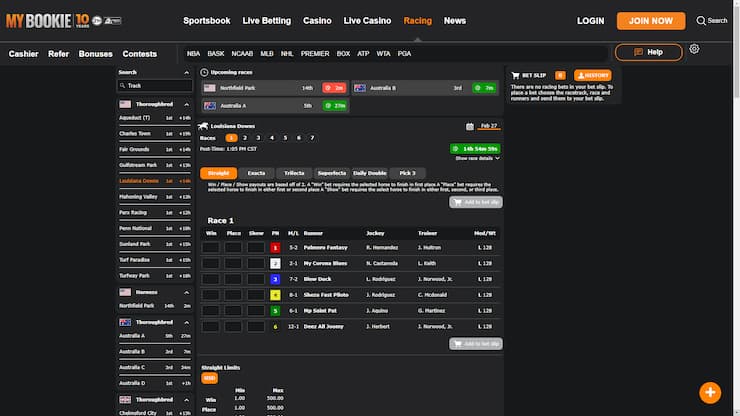Expand Show race details
740x416 pixels.
(477, 158)
